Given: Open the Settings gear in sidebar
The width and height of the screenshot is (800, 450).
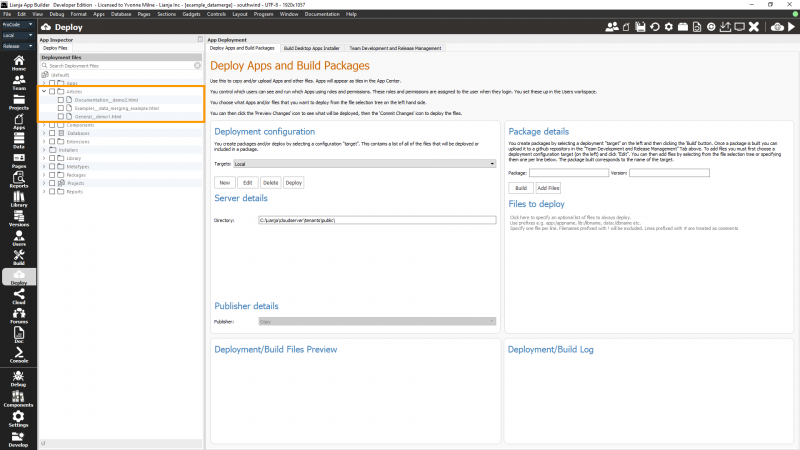Looking at the screenshot, I should point(18,419).
